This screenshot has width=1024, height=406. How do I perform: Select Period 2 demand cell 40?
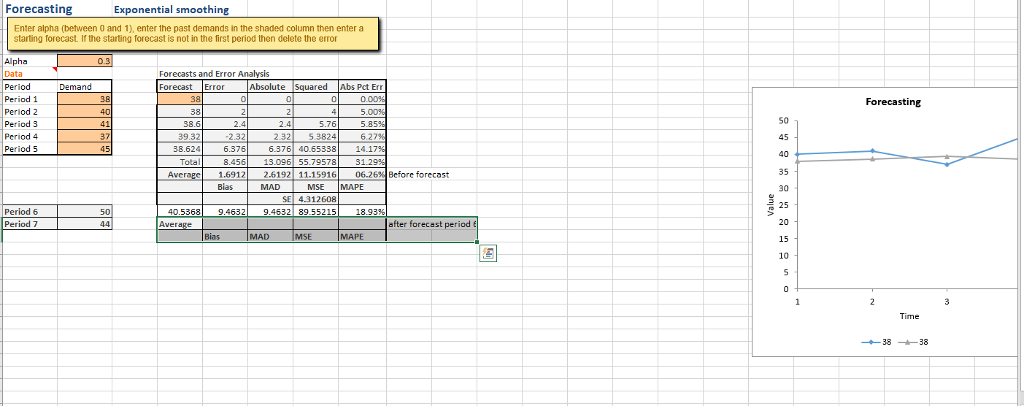pos(85,112)
